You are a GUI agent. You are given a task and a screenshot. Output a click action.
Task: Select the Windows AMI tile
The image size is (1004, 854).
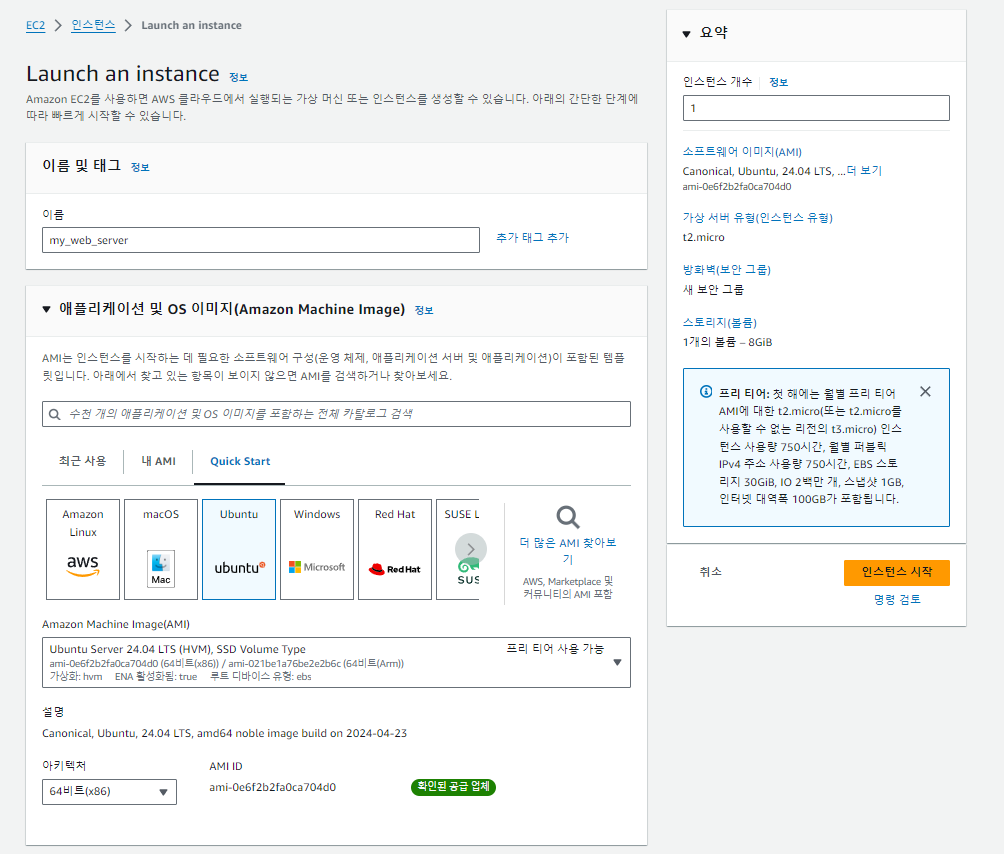coord(317,549)
